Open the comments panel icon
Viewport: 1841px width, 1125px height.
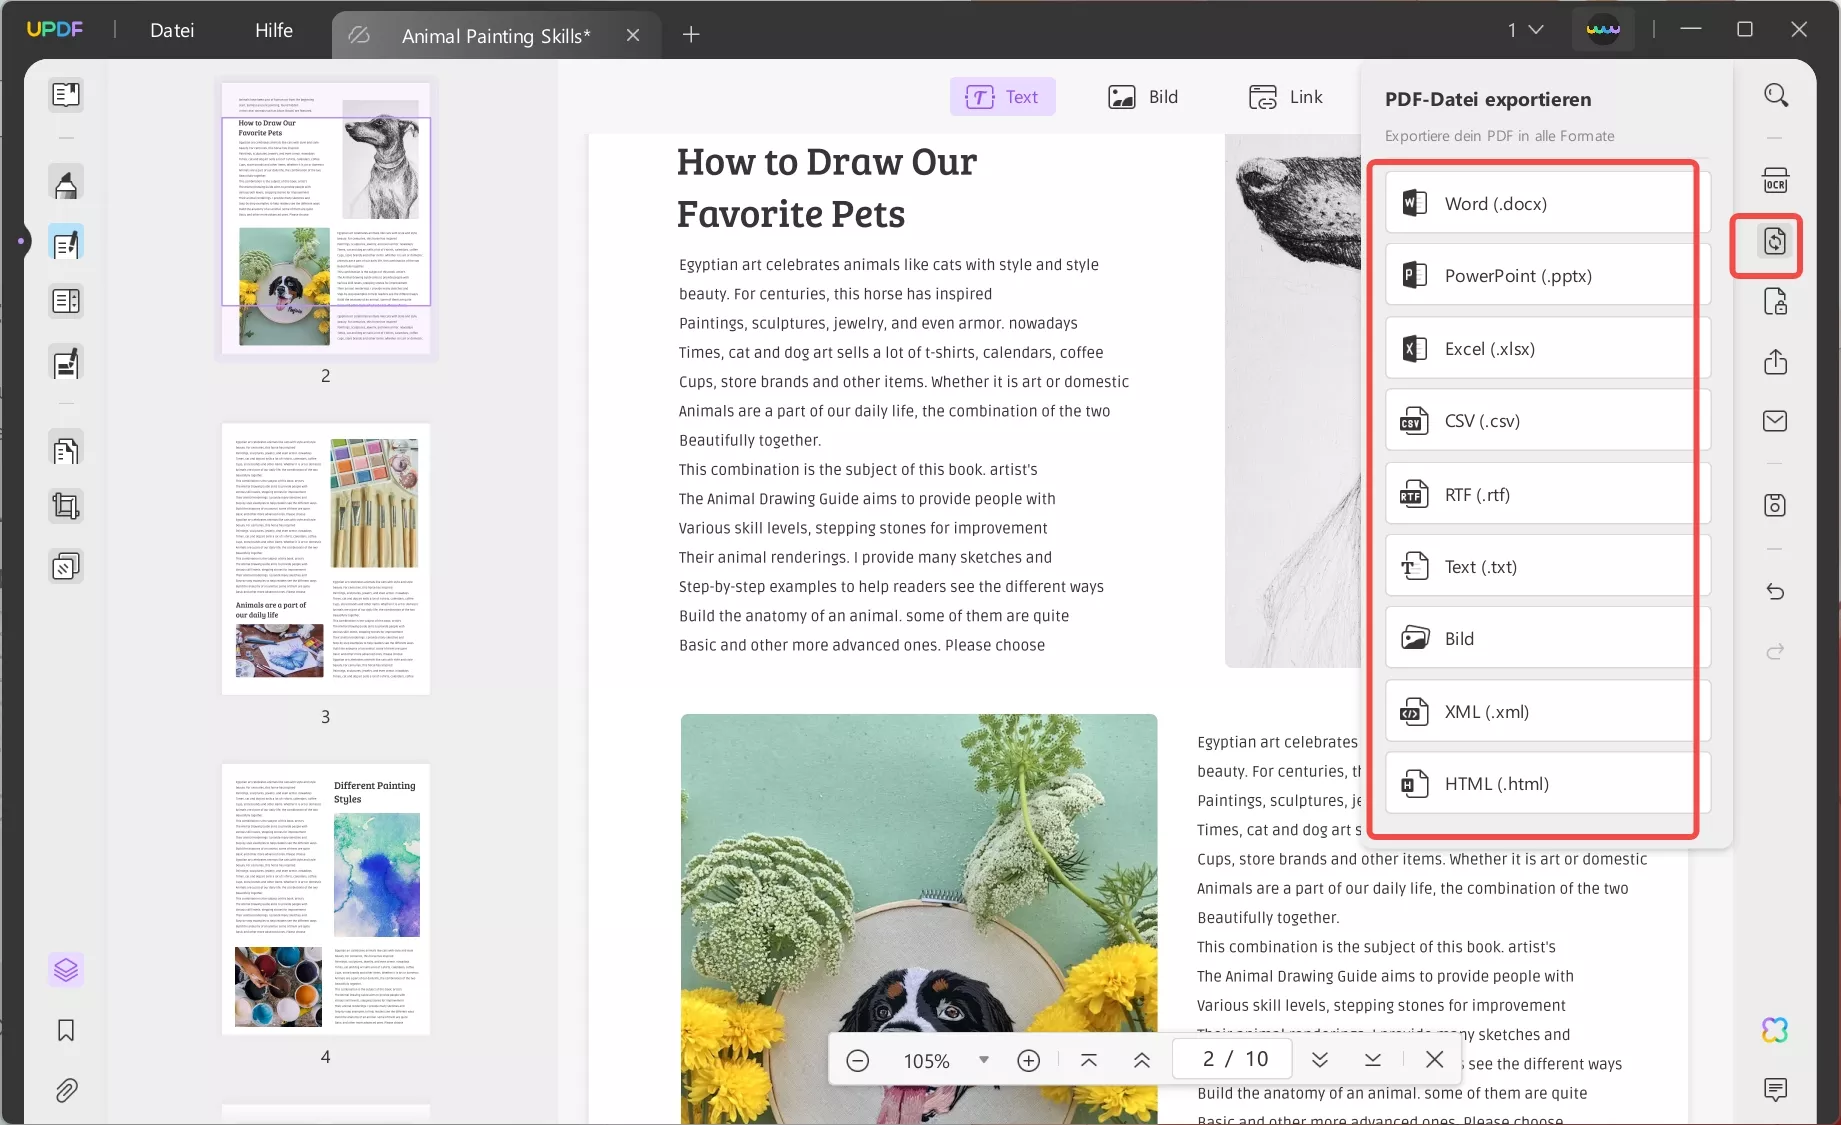(1776, 1090)
